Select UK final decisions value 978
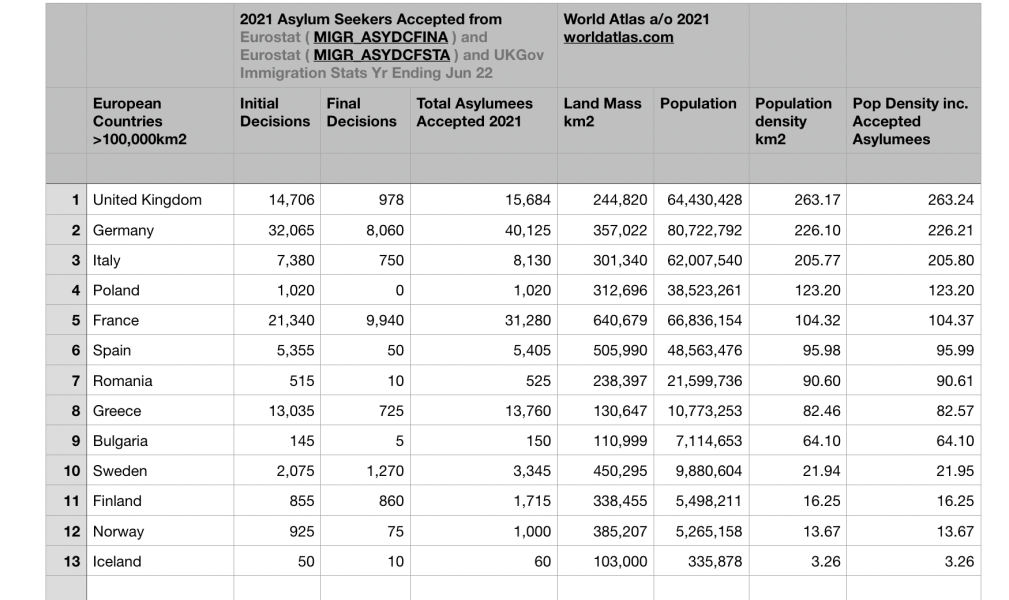 click(366, 200)
